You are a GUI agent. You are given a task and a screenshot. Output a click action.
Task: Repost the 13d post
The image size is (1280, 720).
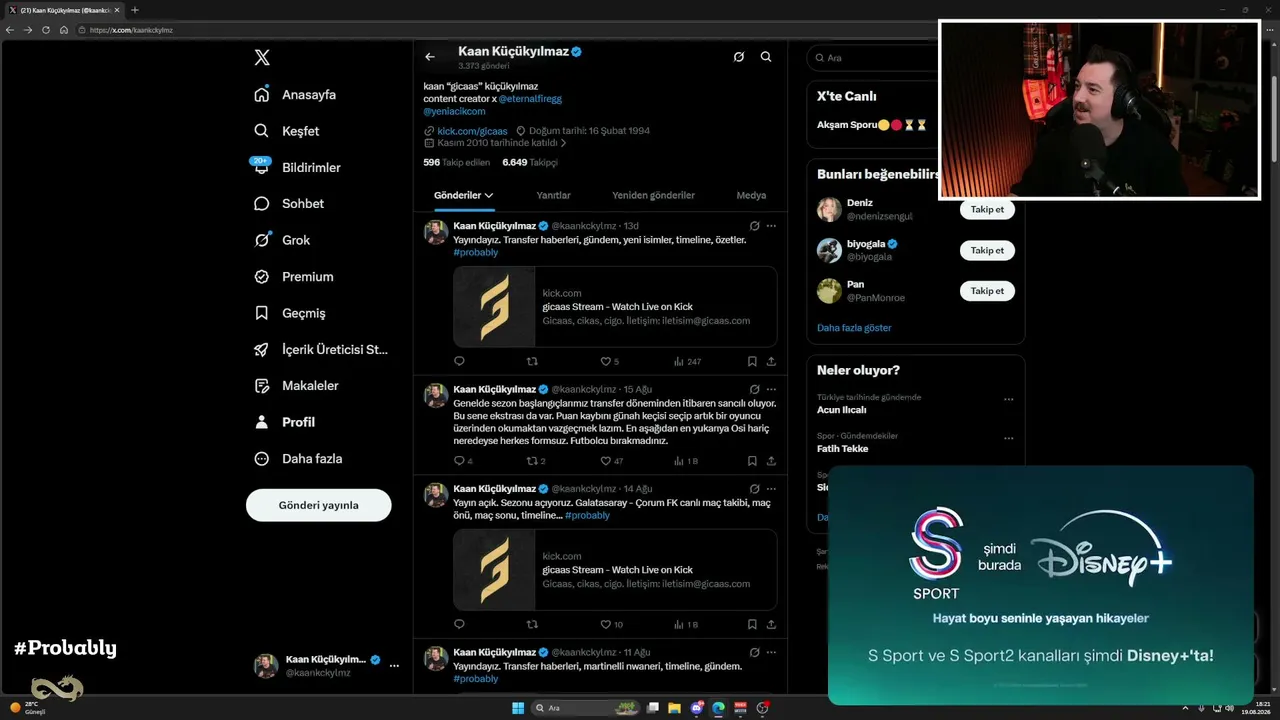tap(532, 361)
